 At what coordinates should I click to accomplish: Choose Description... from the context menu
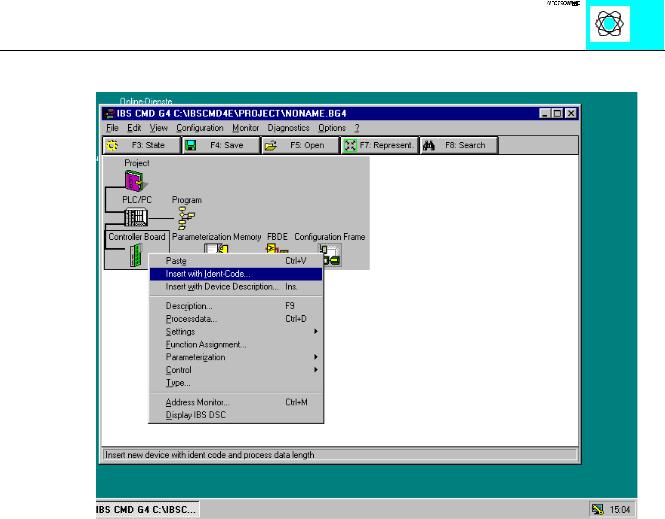(x=236, y=306)
